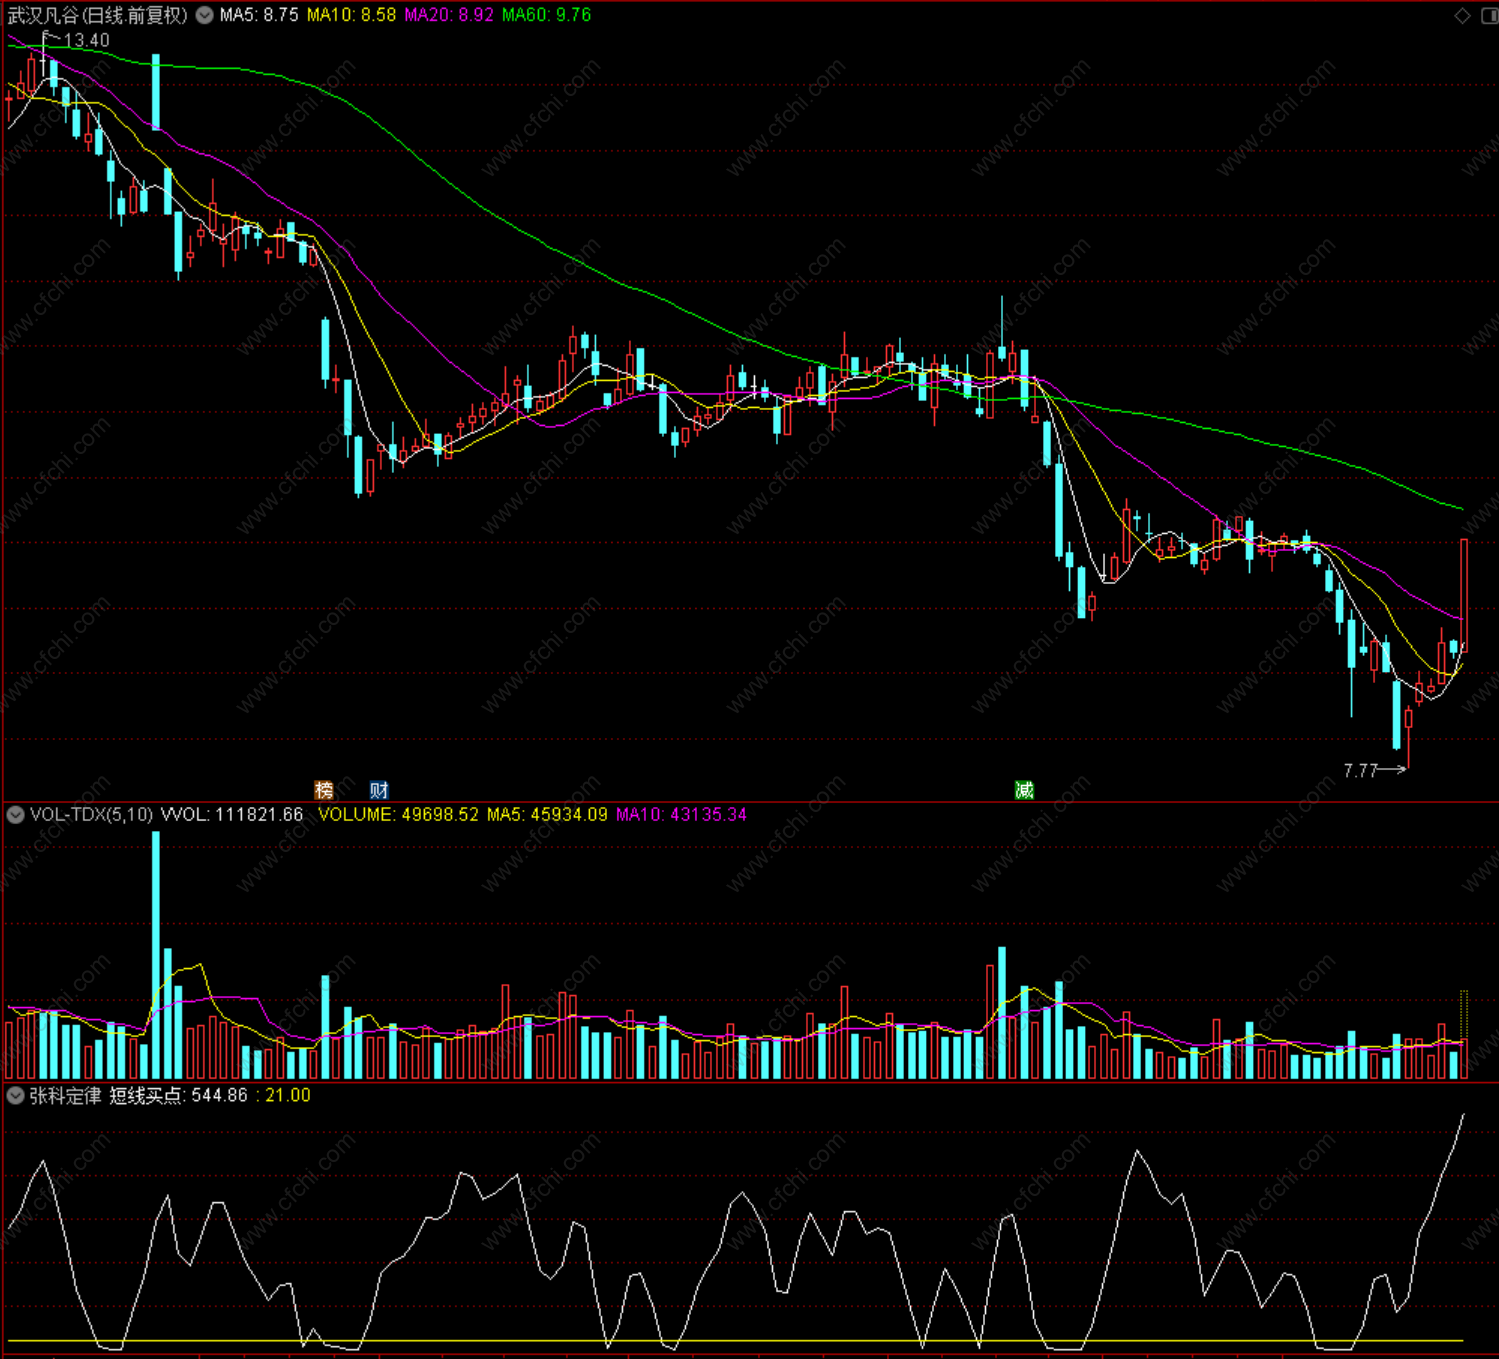1499x1359 pixels.
Task: Click the blue 财 marker icon
Action: [379, 790]
